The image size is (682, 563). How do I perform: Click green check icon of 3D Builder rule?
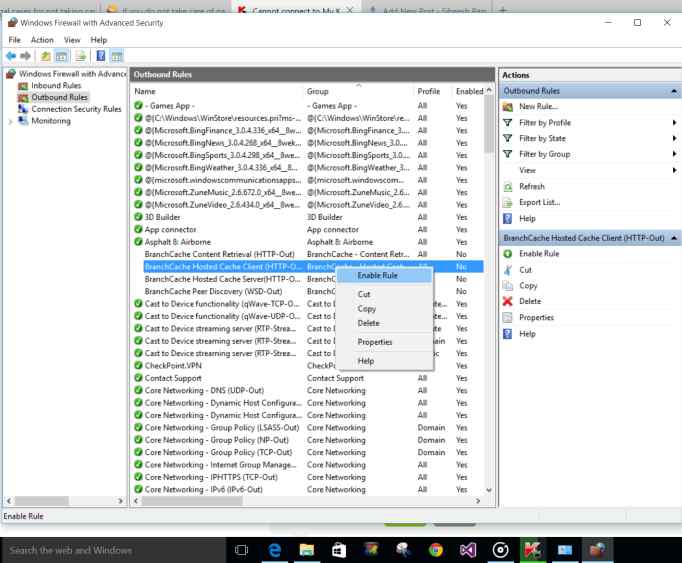click(x=138, y=217)
